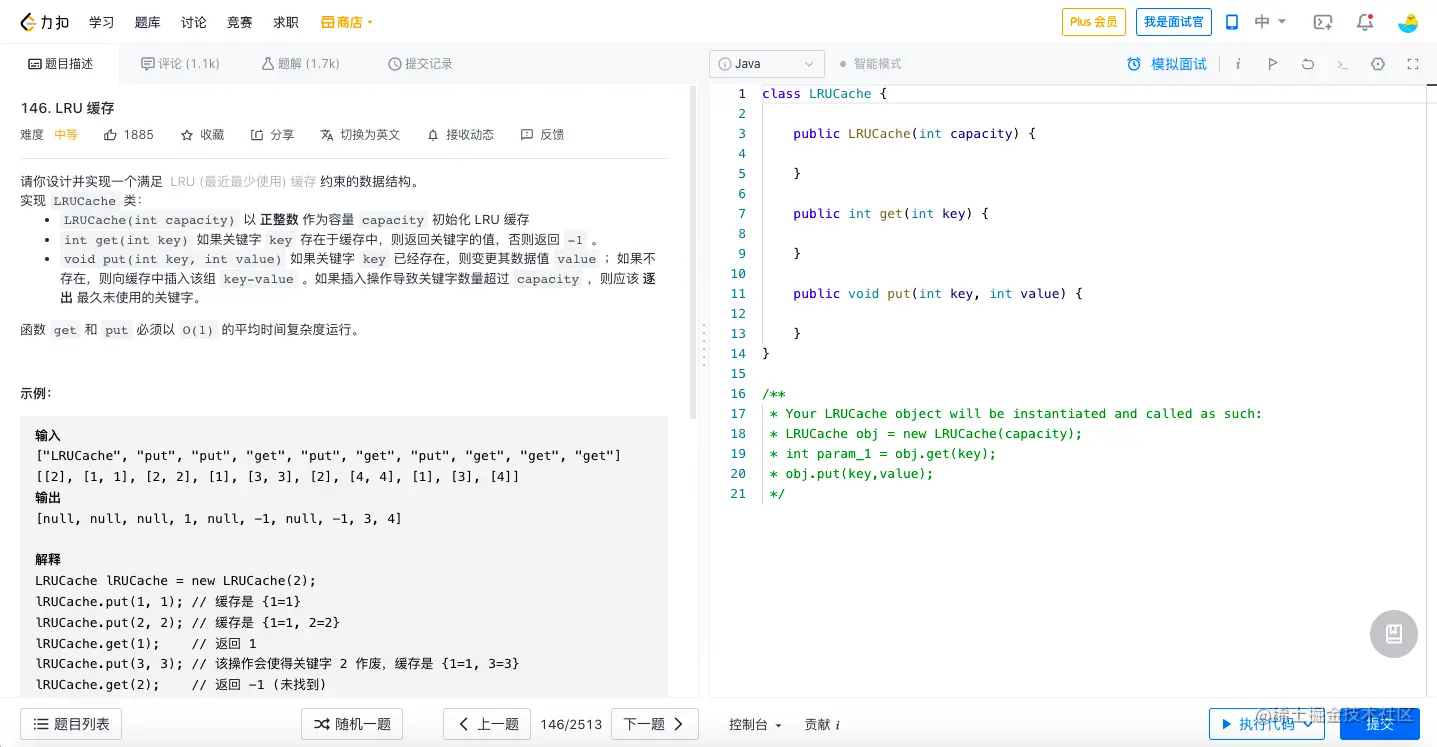This screenshot has width=1437, height=747.
Task: Click the 146/2513 problem counter
Action: click(x=571, y=724)
